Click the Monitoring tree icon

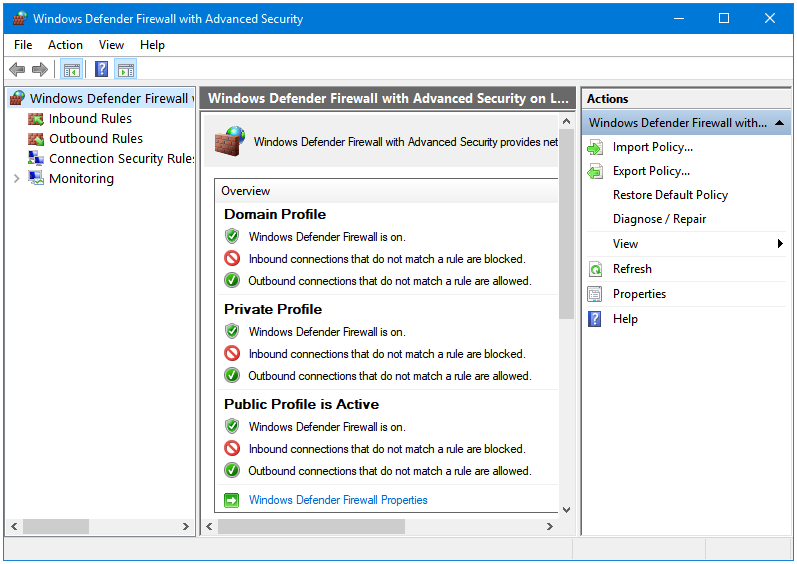tap(36, 178)
